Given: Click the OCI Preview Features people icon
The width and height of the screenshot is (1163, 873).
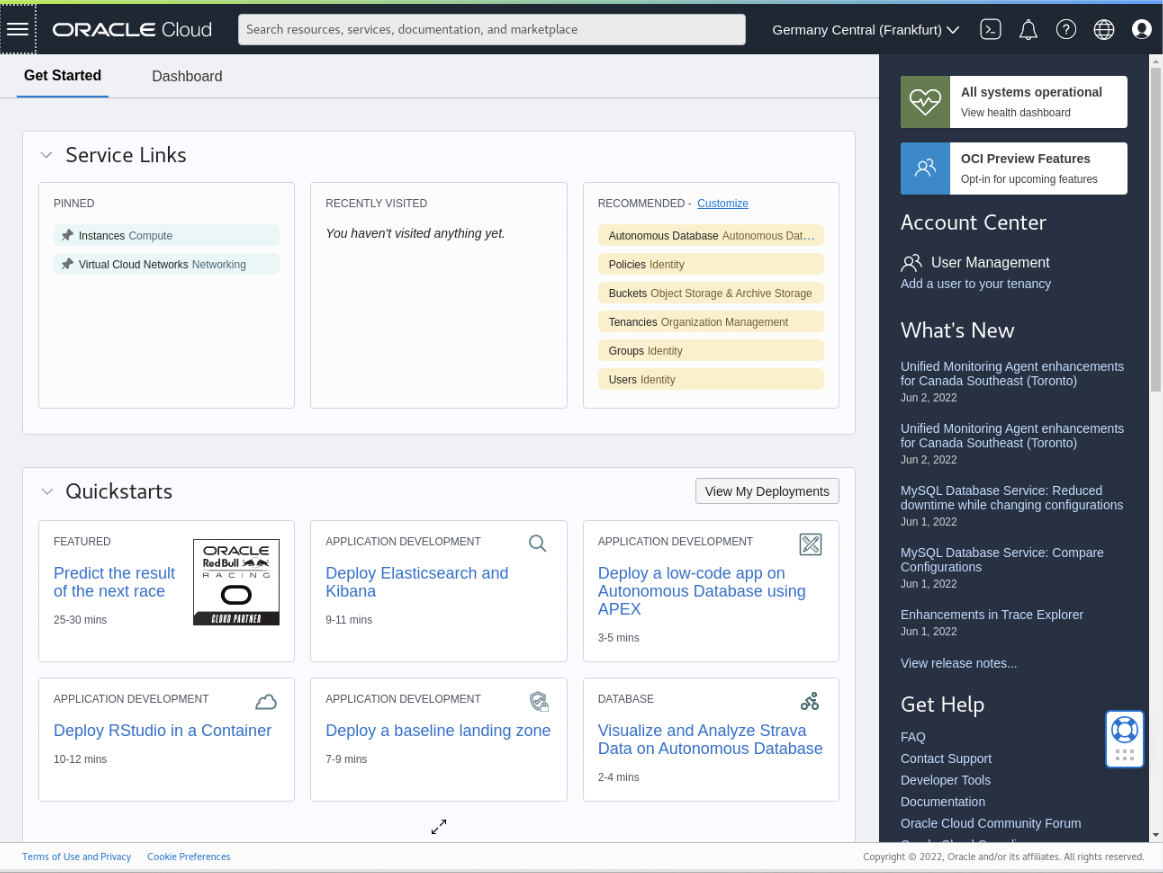Looking at the screenshot, I should coord(925,168).
